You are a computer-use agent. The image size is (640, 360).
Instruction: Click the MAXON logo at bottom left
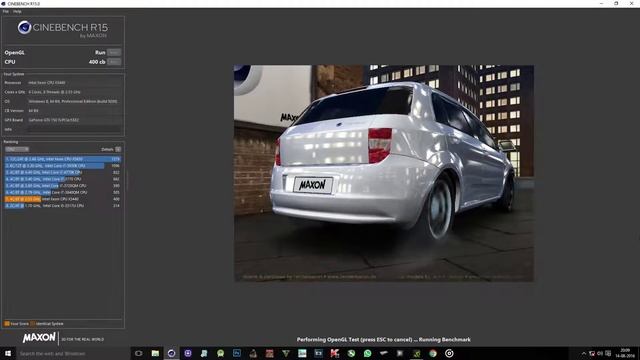(39, 338)
